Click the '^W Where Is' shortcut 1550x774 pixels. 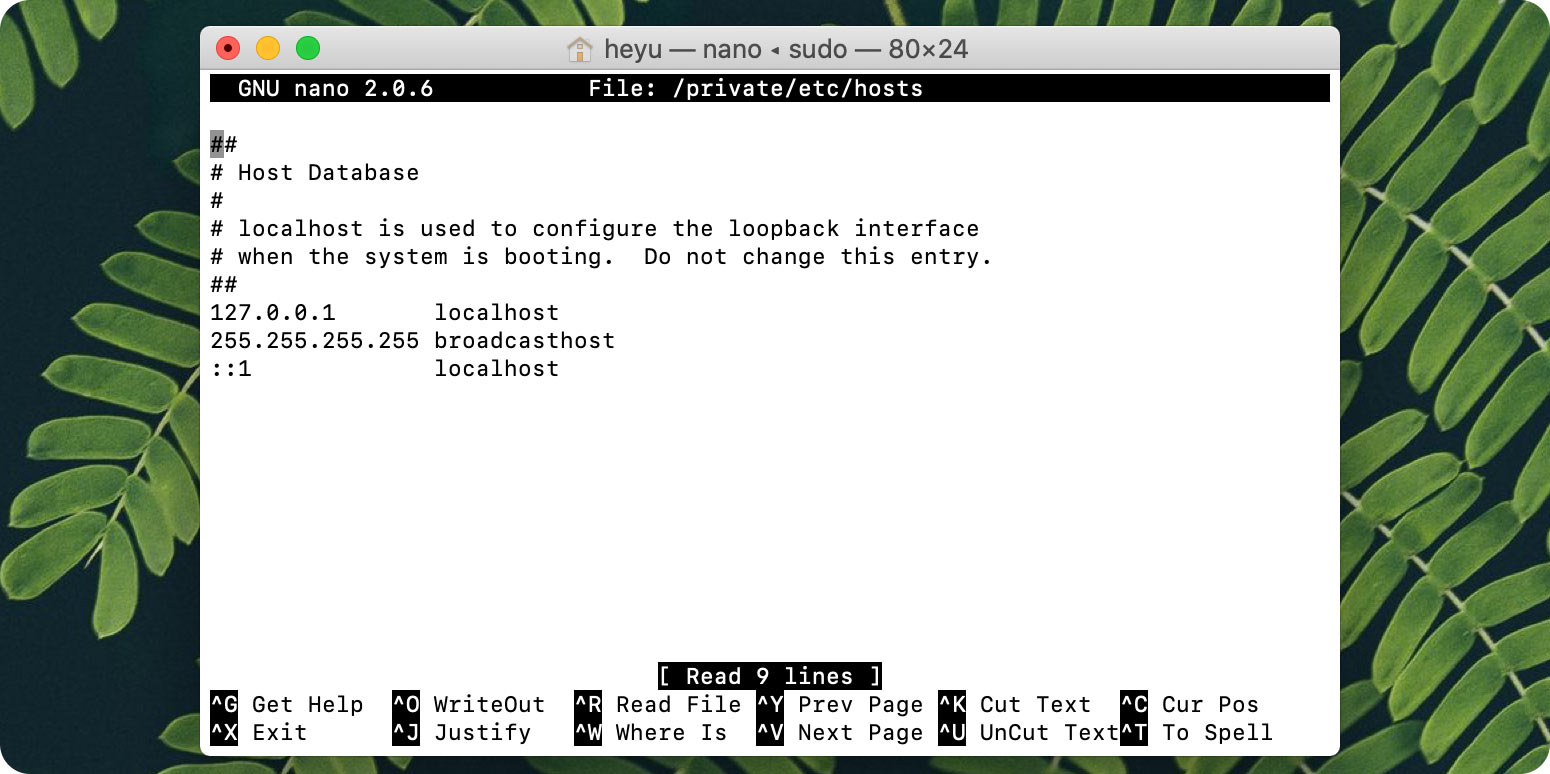tap(651, 732)
